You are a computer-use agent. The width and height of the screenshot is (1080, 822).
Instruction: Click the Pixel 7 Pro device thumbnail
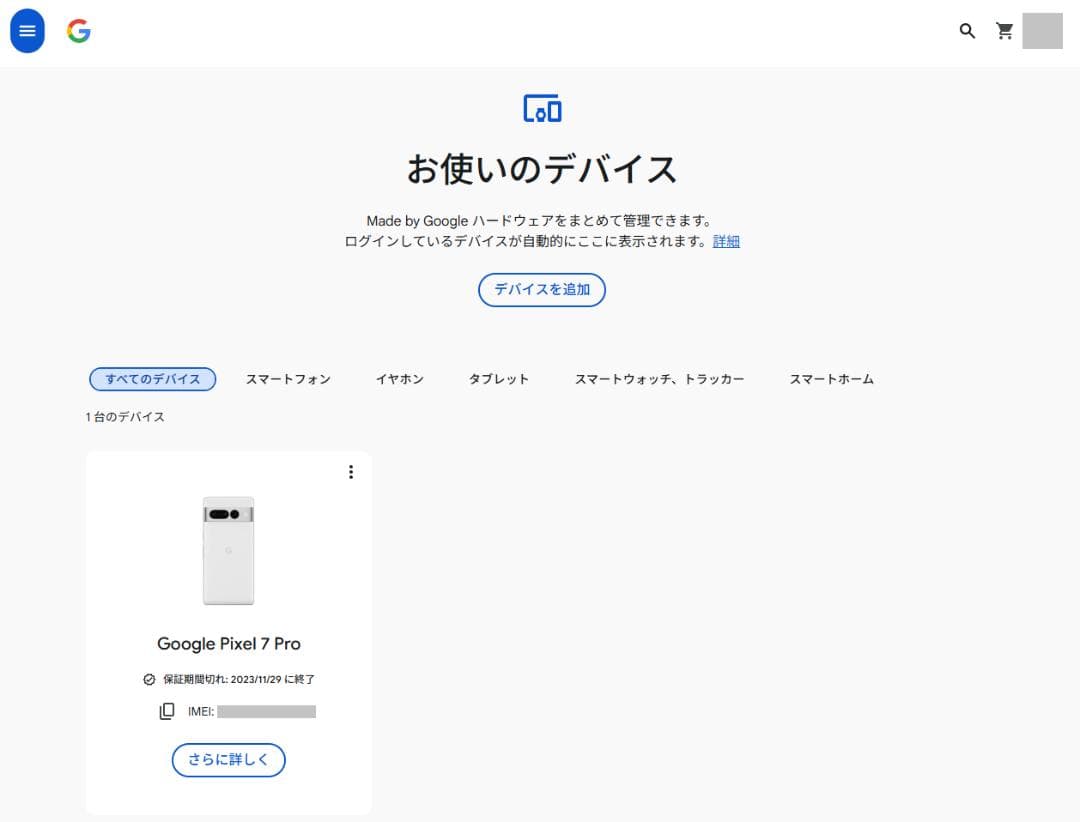coord(228,551)
